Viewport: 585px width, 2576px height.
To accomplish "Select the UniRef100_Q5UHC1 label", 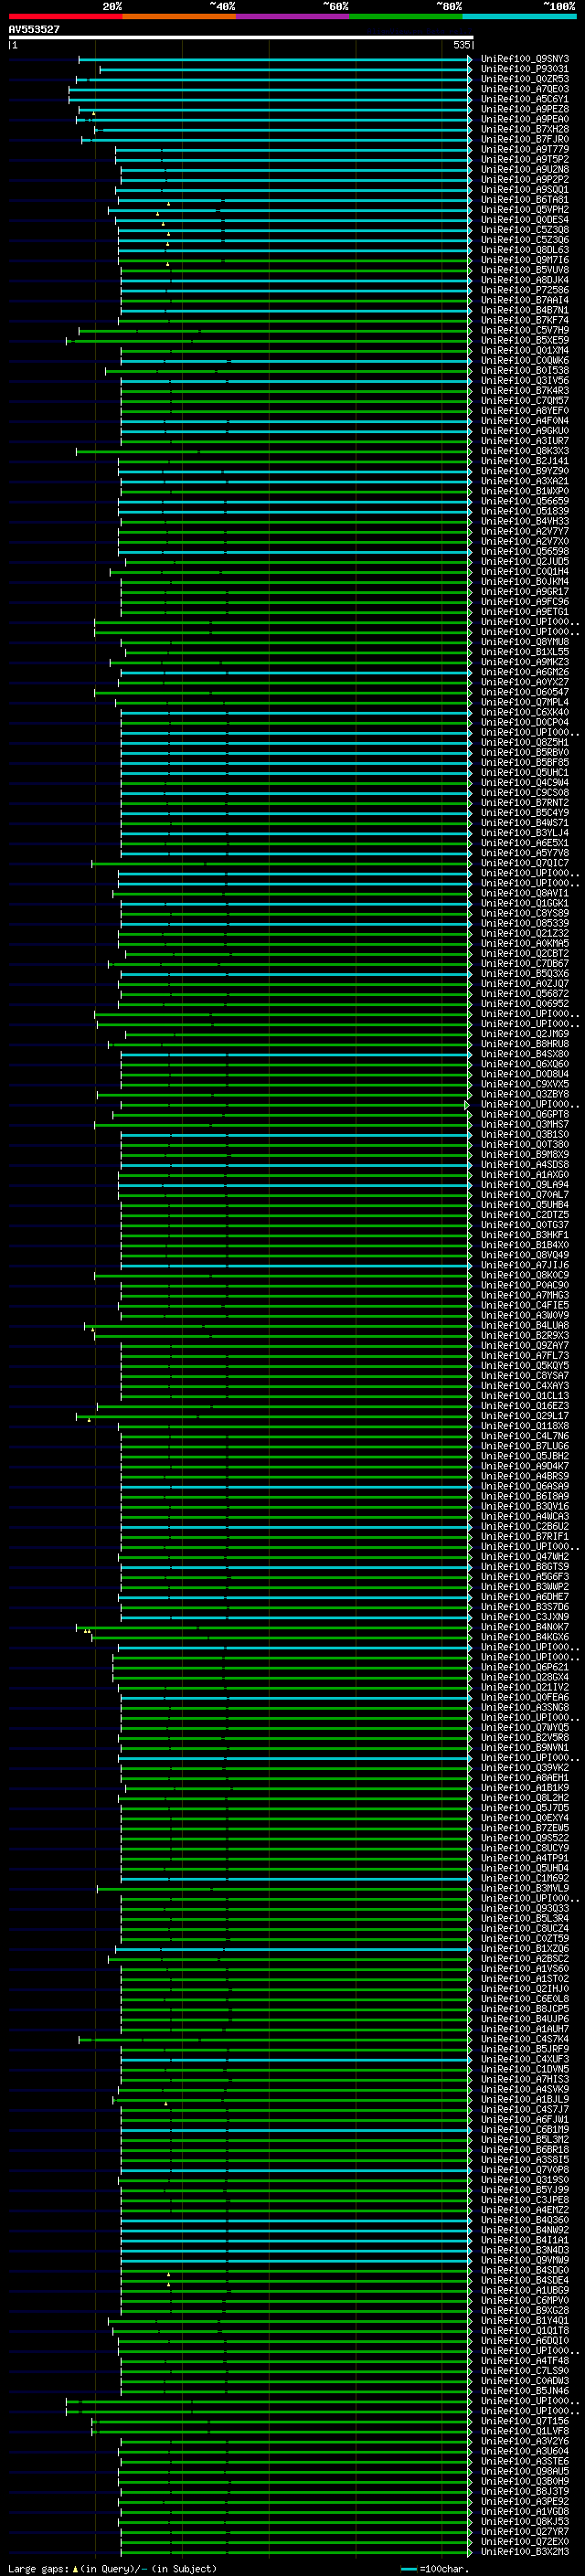I will (x=525, y=772).
